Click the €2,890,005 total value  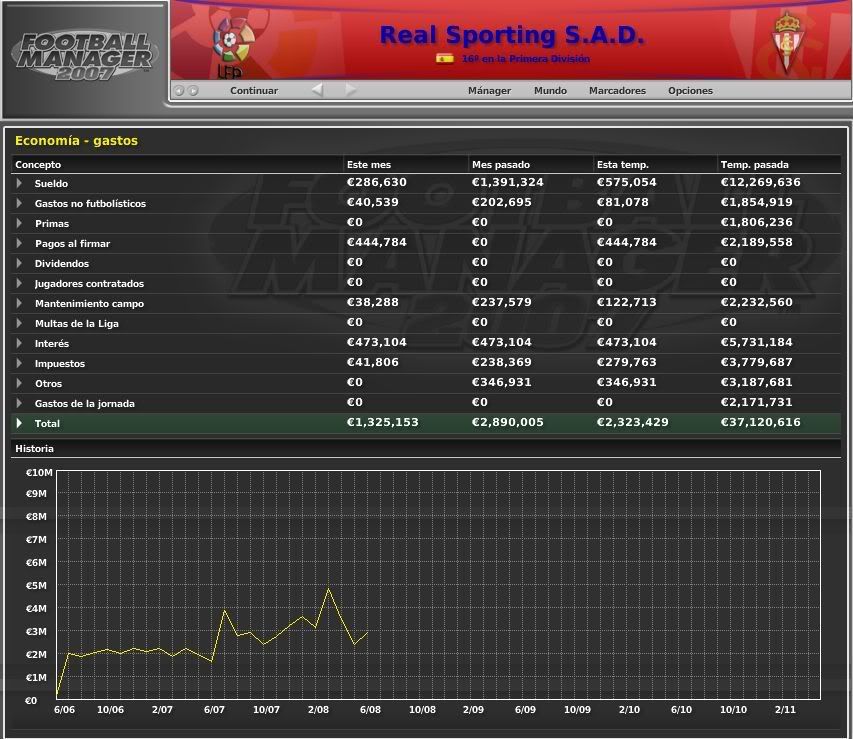click(x=507, y=422)
